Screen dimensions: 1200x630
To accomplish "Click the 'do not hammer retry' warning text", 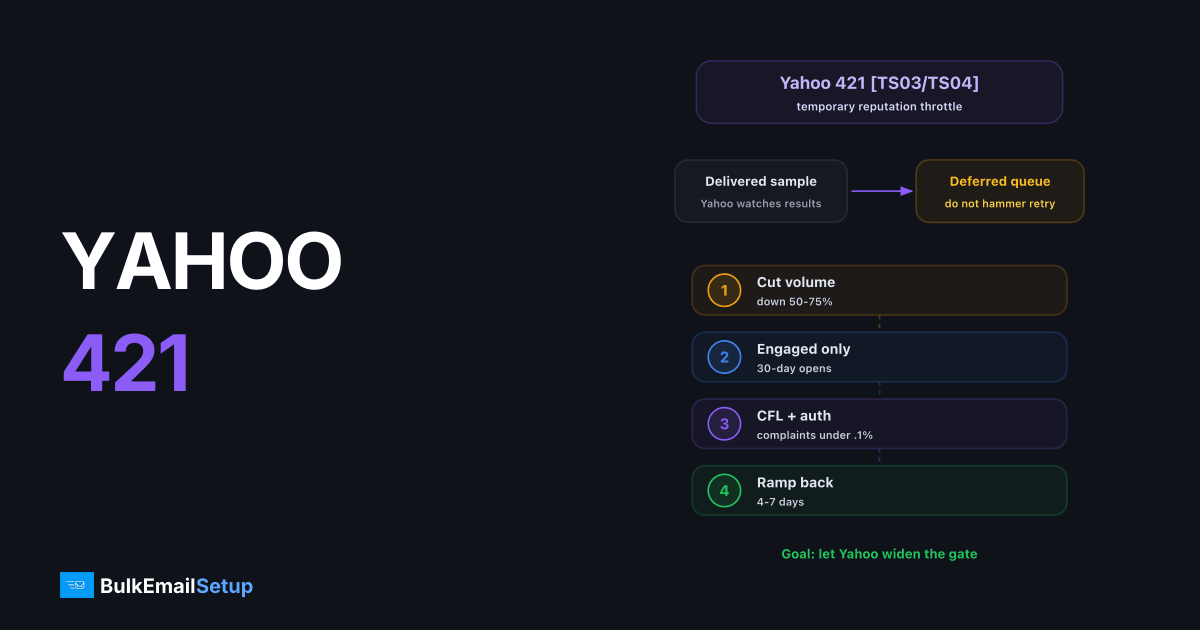I will (x=1000, y=204).
